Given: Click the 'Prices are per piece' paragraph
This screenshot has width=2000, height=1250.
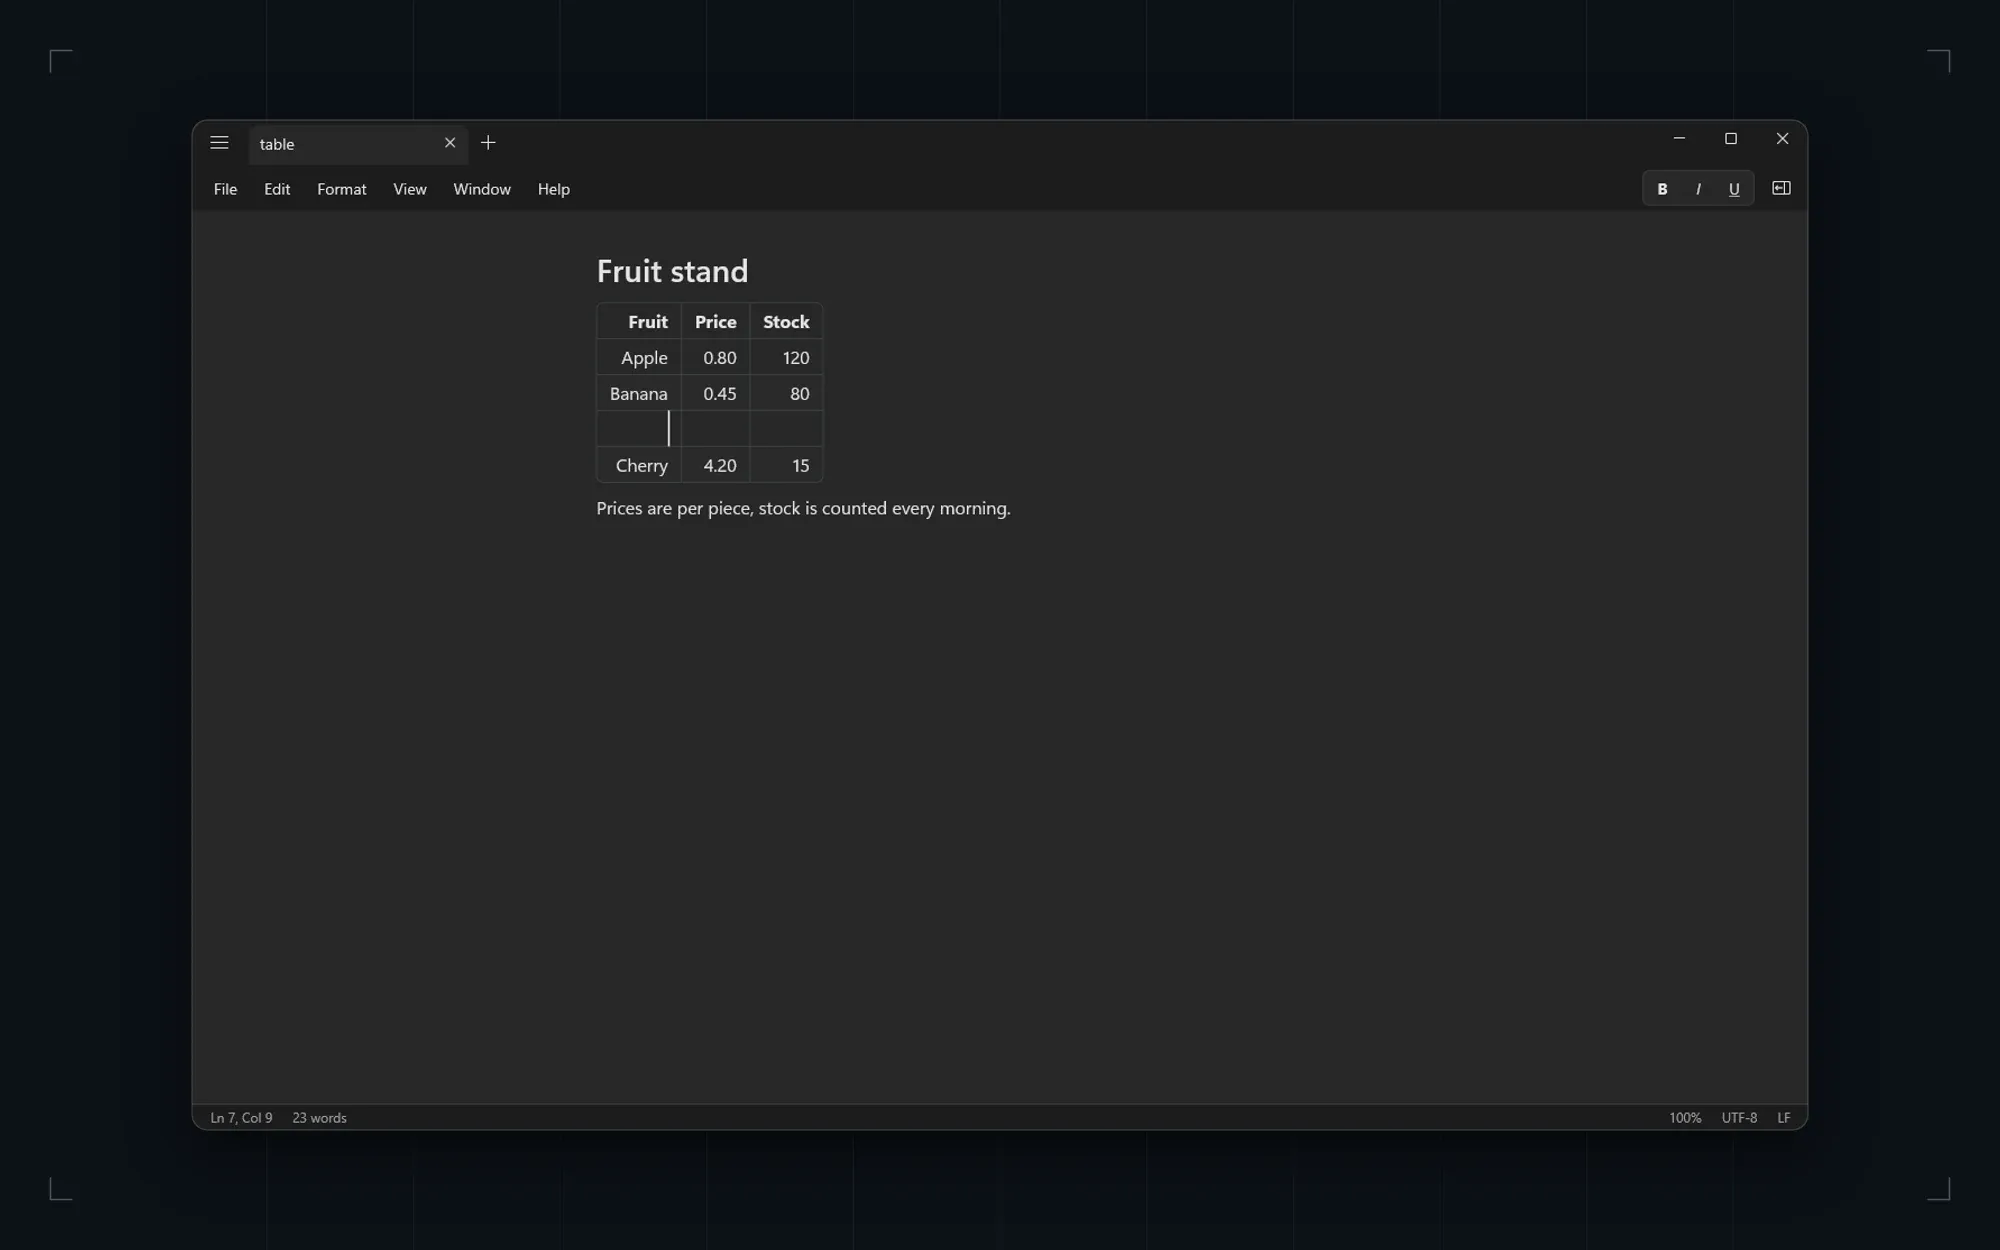Looking at the screenshot, I should coord(803,508).
